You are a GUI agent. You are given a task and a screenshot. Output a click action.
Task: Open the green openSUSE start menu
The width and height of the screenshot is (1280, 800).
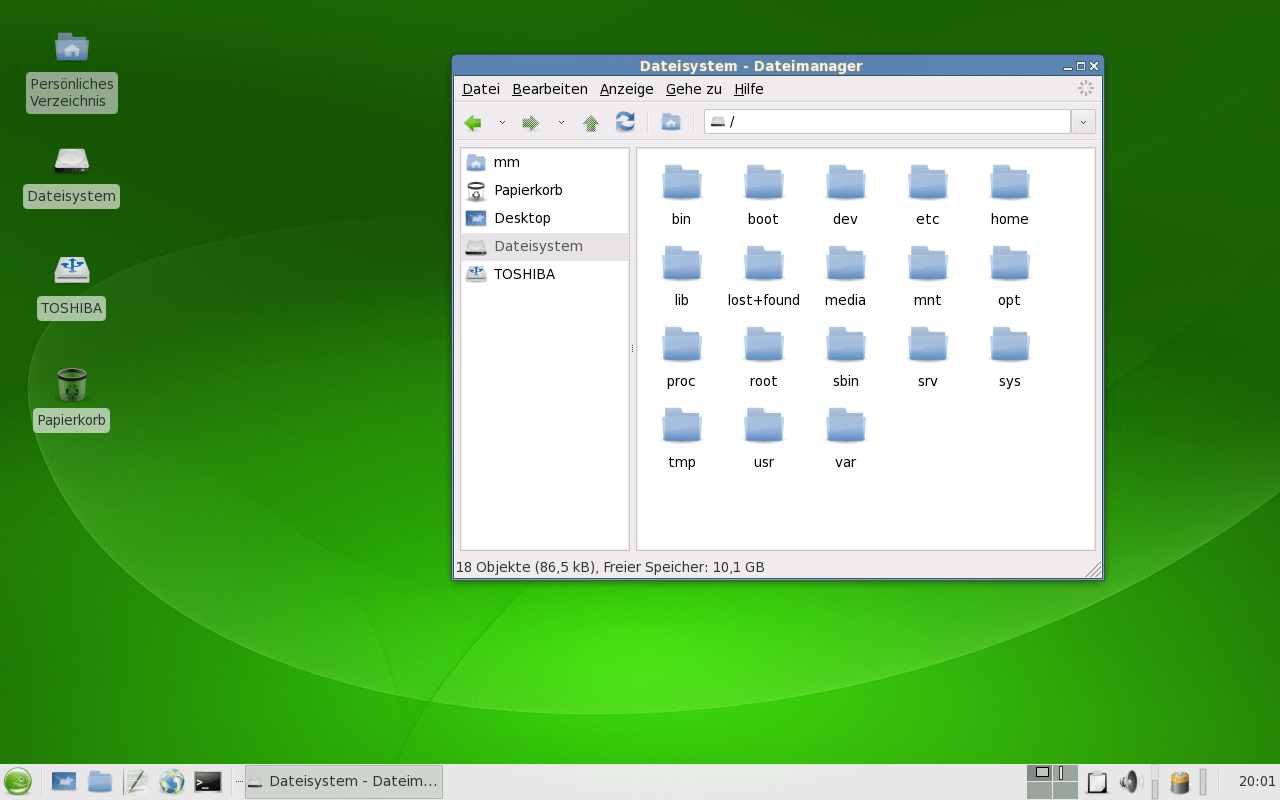coord(18,782)
